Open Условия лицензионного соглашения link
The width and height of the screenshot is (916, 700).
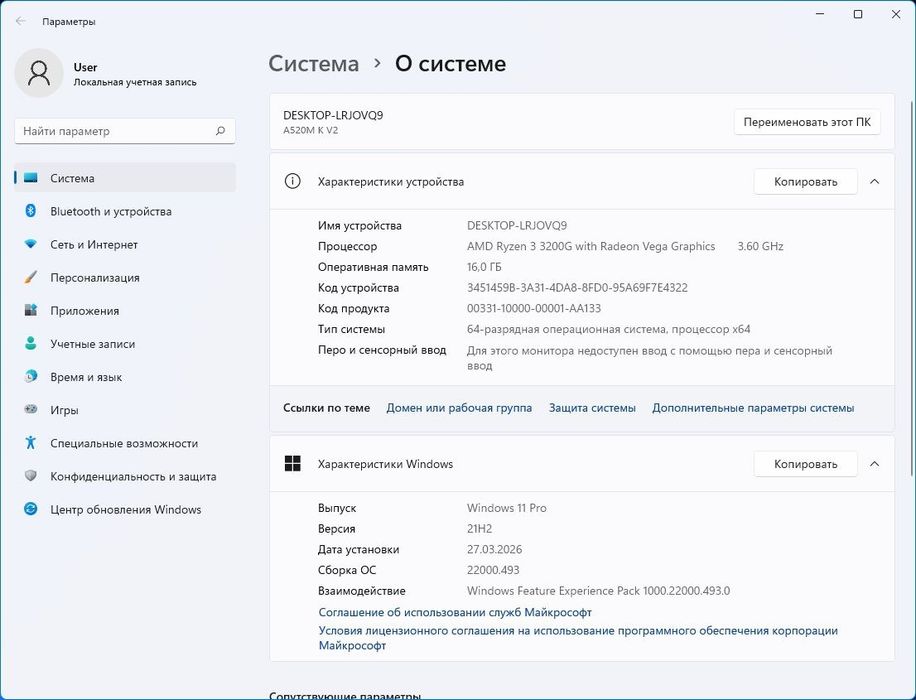(x=578, y=637)
